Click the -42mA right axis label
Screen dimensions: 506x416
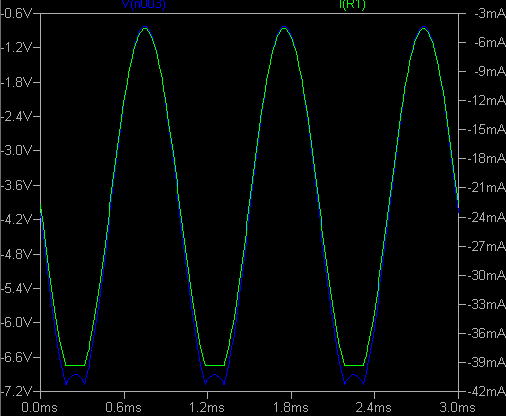coord(487,391)
